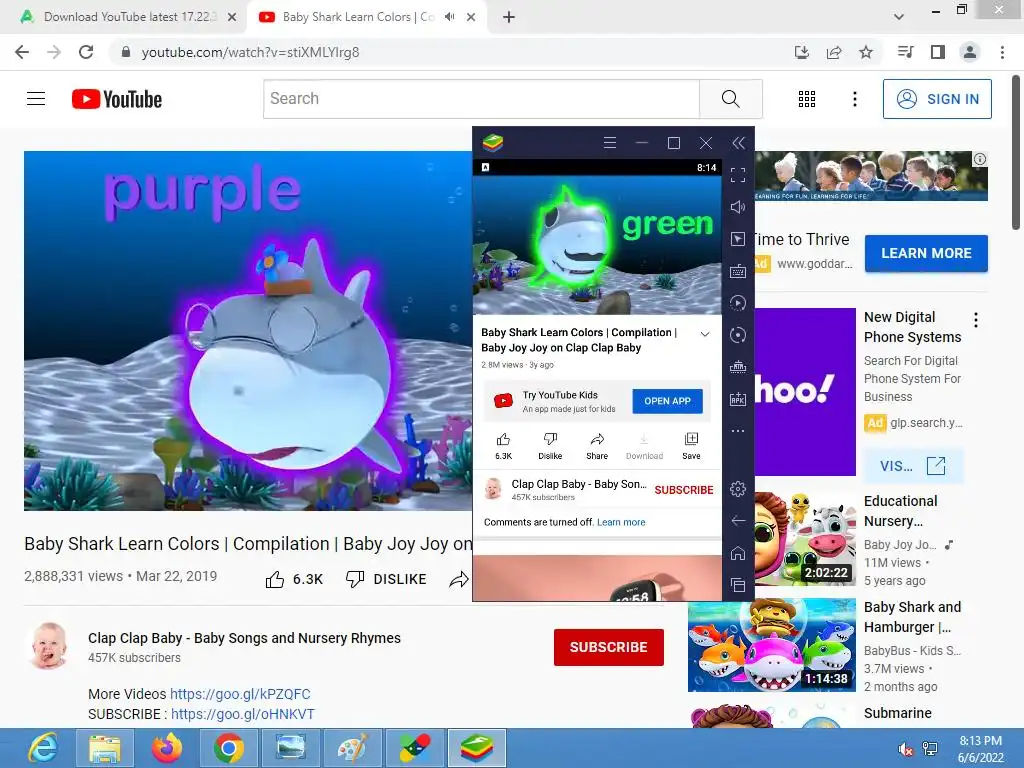The width and height of the screenshot is (1024, 768).
Task: Open Baby Shark and Hamburger video thumbnail
Action: coord(772,645)
